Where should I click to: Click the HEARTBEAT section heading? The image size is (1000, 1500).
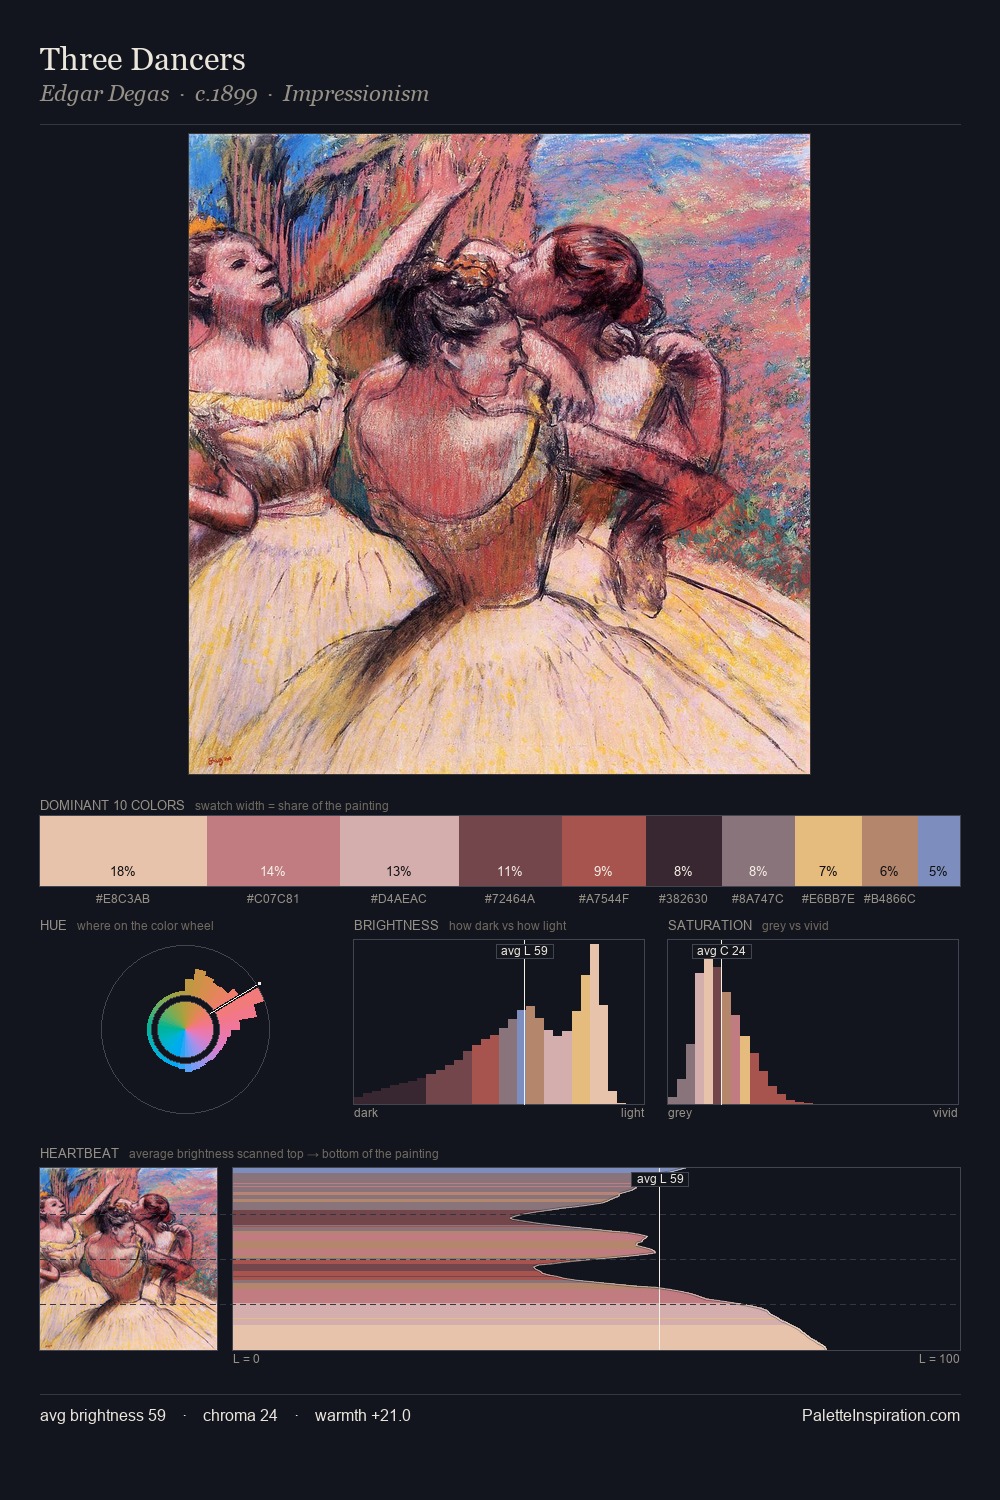[x=79, y=1153]
